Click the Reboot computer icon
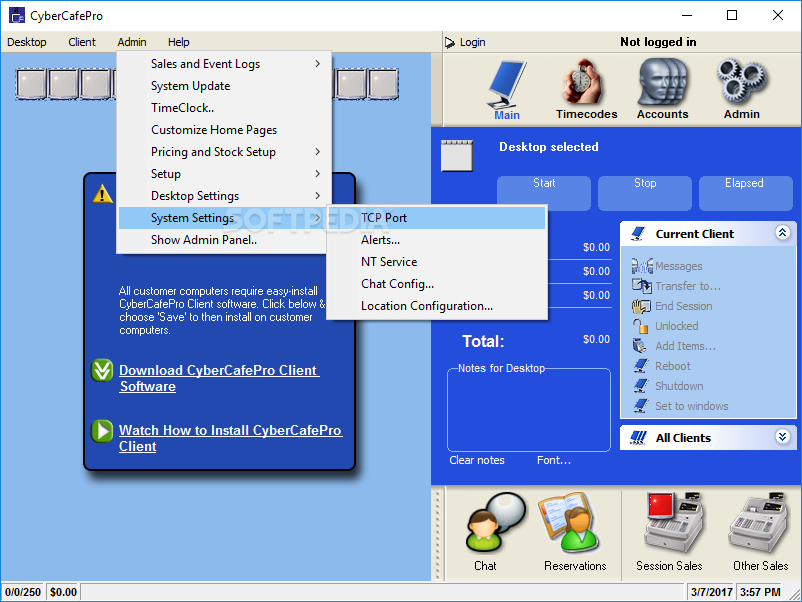802x602 pixels. coord(641,366)
